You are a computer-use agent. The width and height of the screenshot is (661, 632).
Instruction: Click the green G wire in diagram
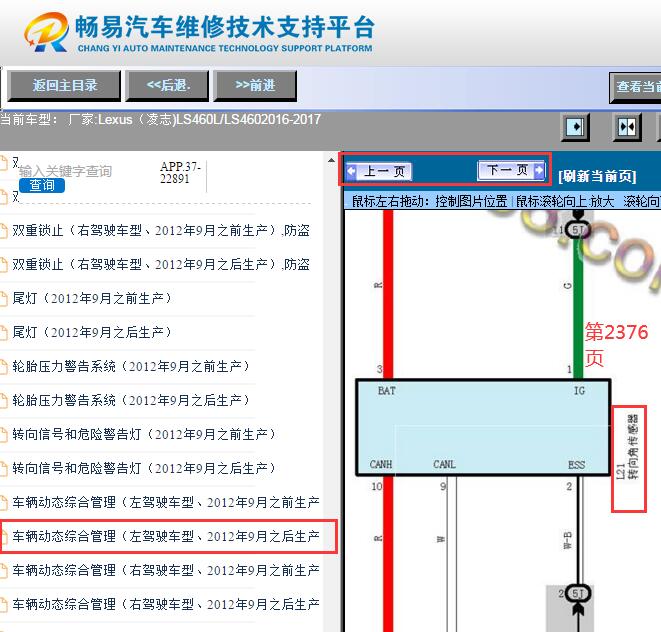point(578,308)
